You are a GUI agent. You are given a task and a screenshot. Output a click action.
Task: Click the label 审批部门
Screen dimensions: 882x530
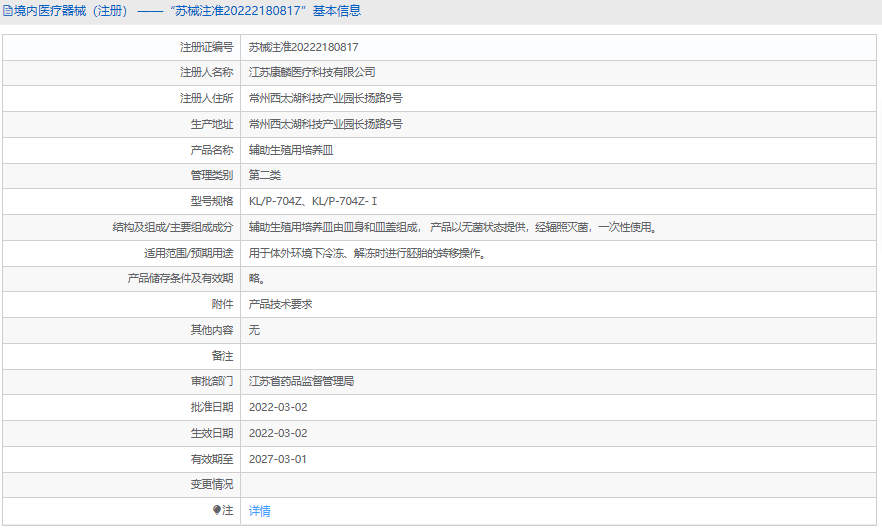[212, 381]
